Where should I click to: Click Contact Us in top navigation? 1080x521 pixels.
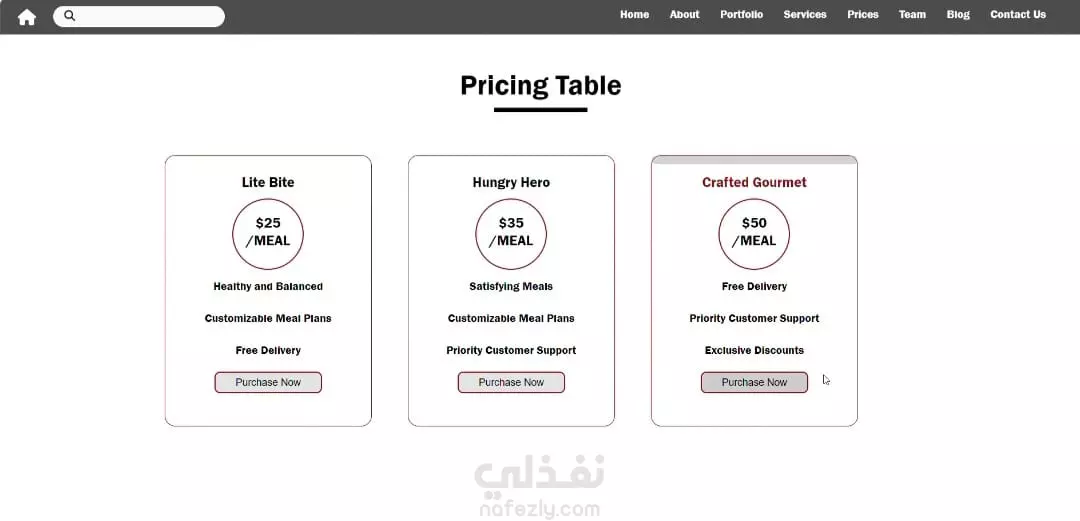tap(1018, 15)
